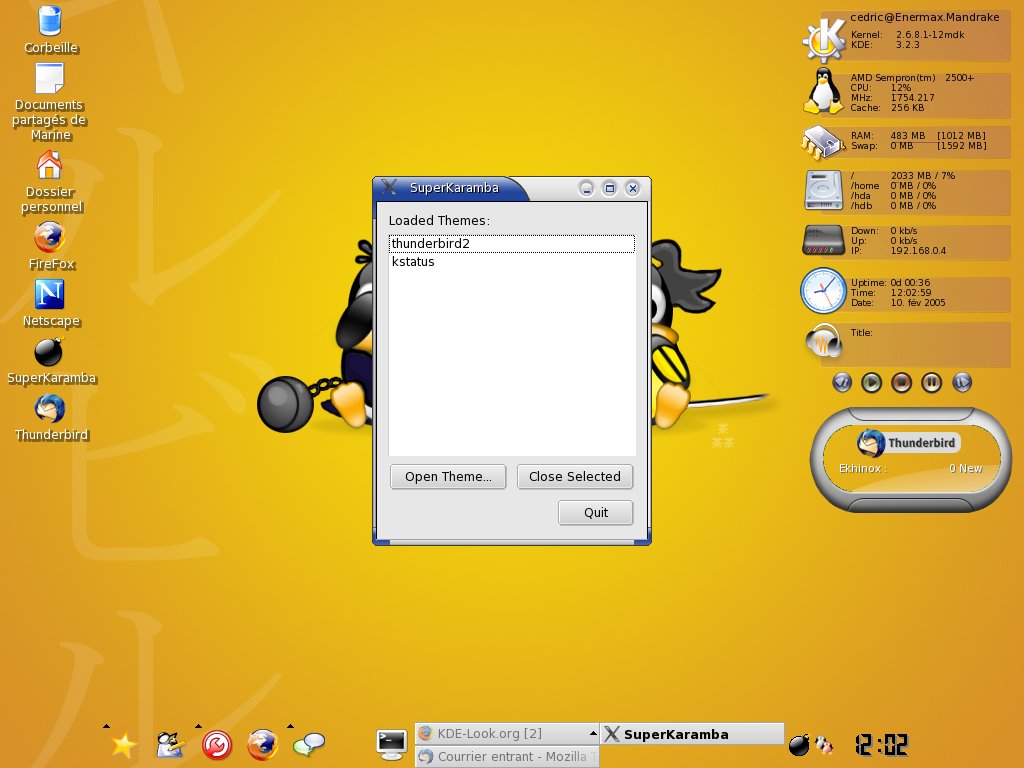
Task: Expand KDE-Look.org grouped taskbar arrow
Action: click(x=592, y=733)
